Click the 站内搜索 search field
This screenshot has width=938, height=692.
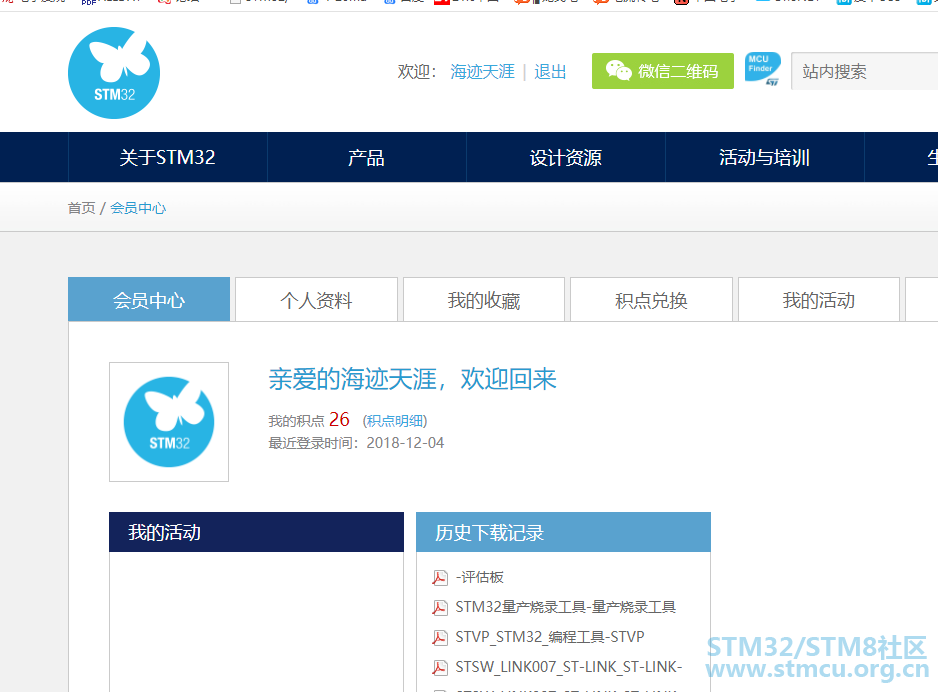coord(864,71)
